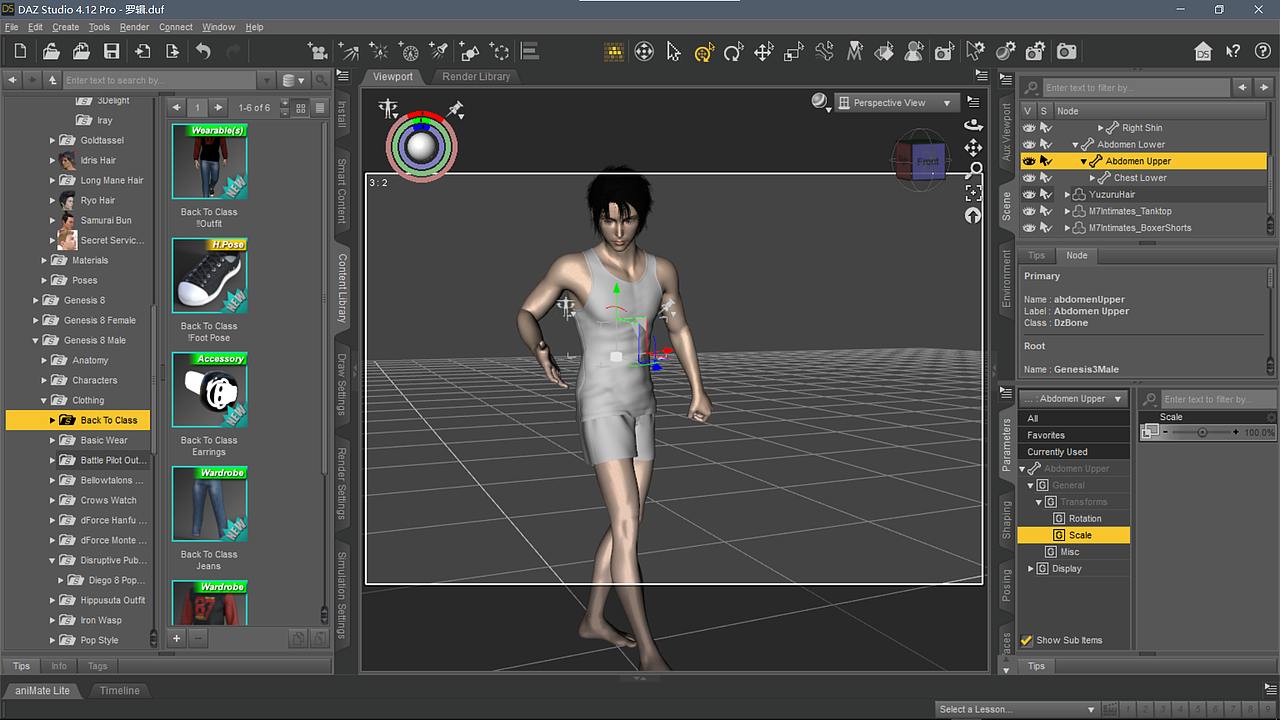Select the Node Selection arrow tool
This screenshot has height=720, width=1280.
[674, 51]
